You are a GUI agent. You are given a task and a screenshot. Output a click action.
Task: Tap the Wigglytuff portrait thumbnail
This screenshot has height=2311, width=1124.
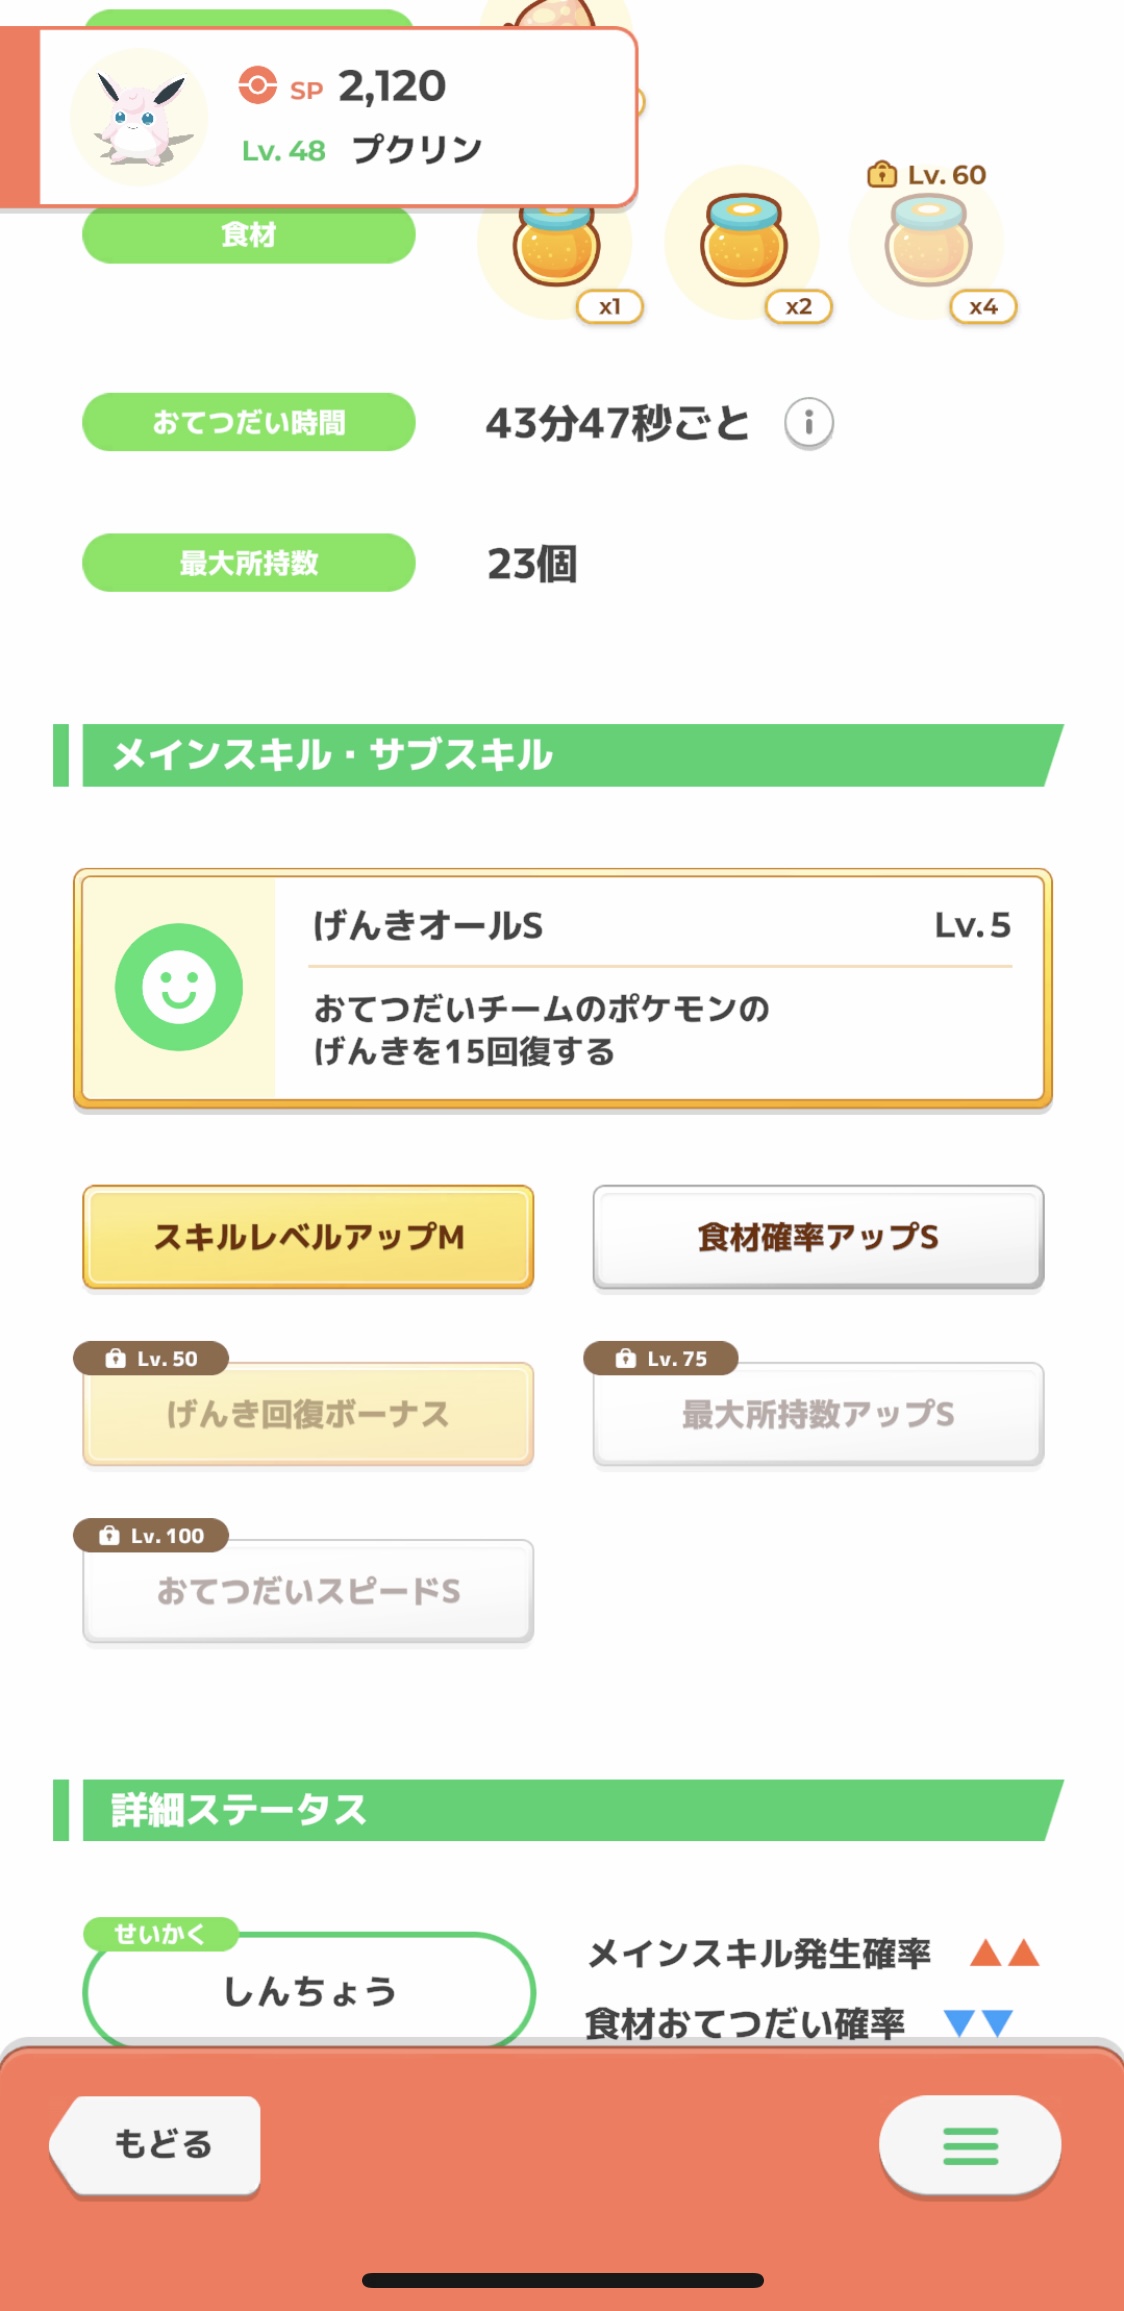pos(139,118)
